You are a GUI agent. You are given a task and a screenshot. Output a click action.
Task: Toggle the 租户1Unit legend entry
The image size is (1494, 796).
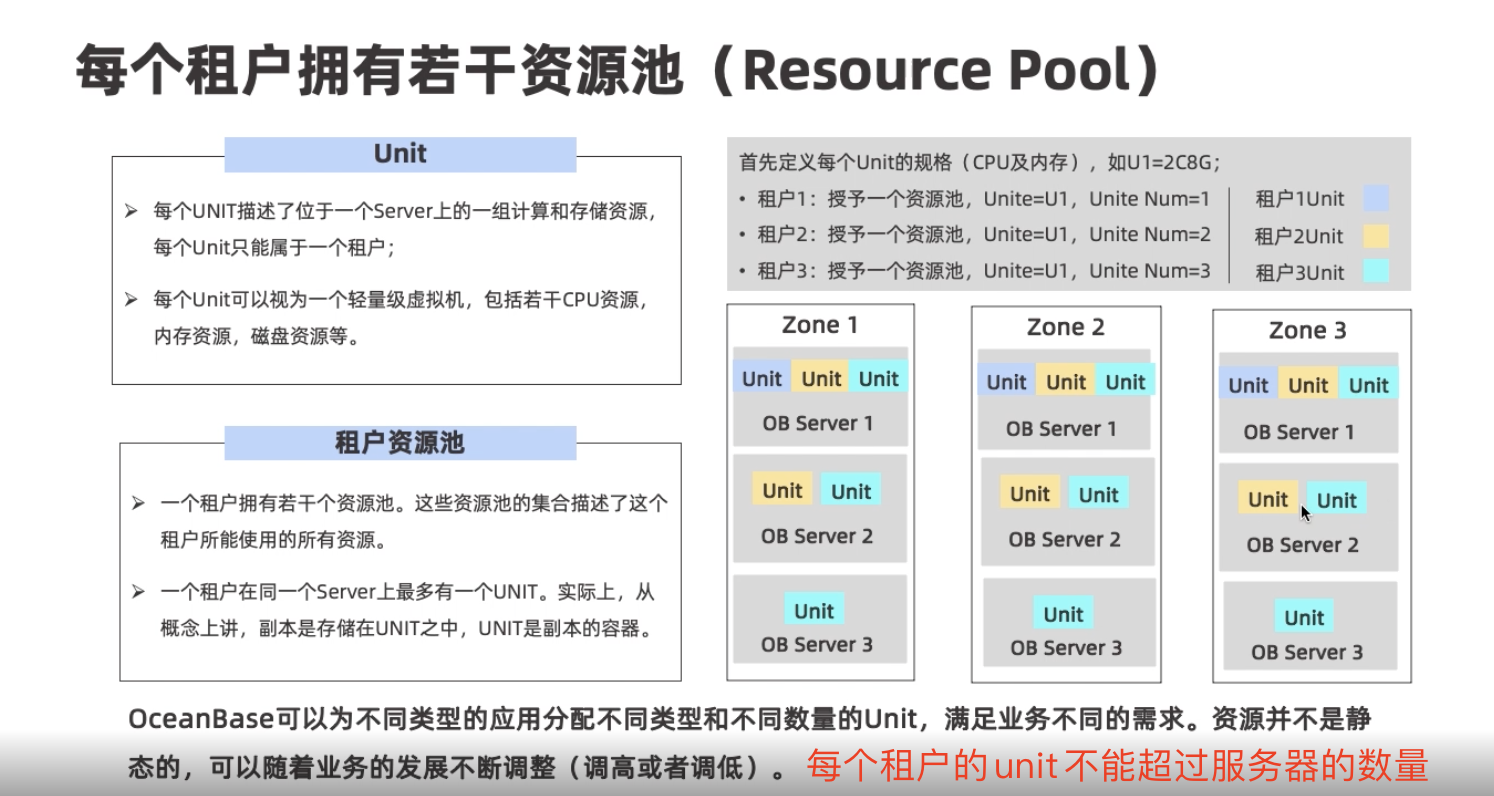(1300, 199)
